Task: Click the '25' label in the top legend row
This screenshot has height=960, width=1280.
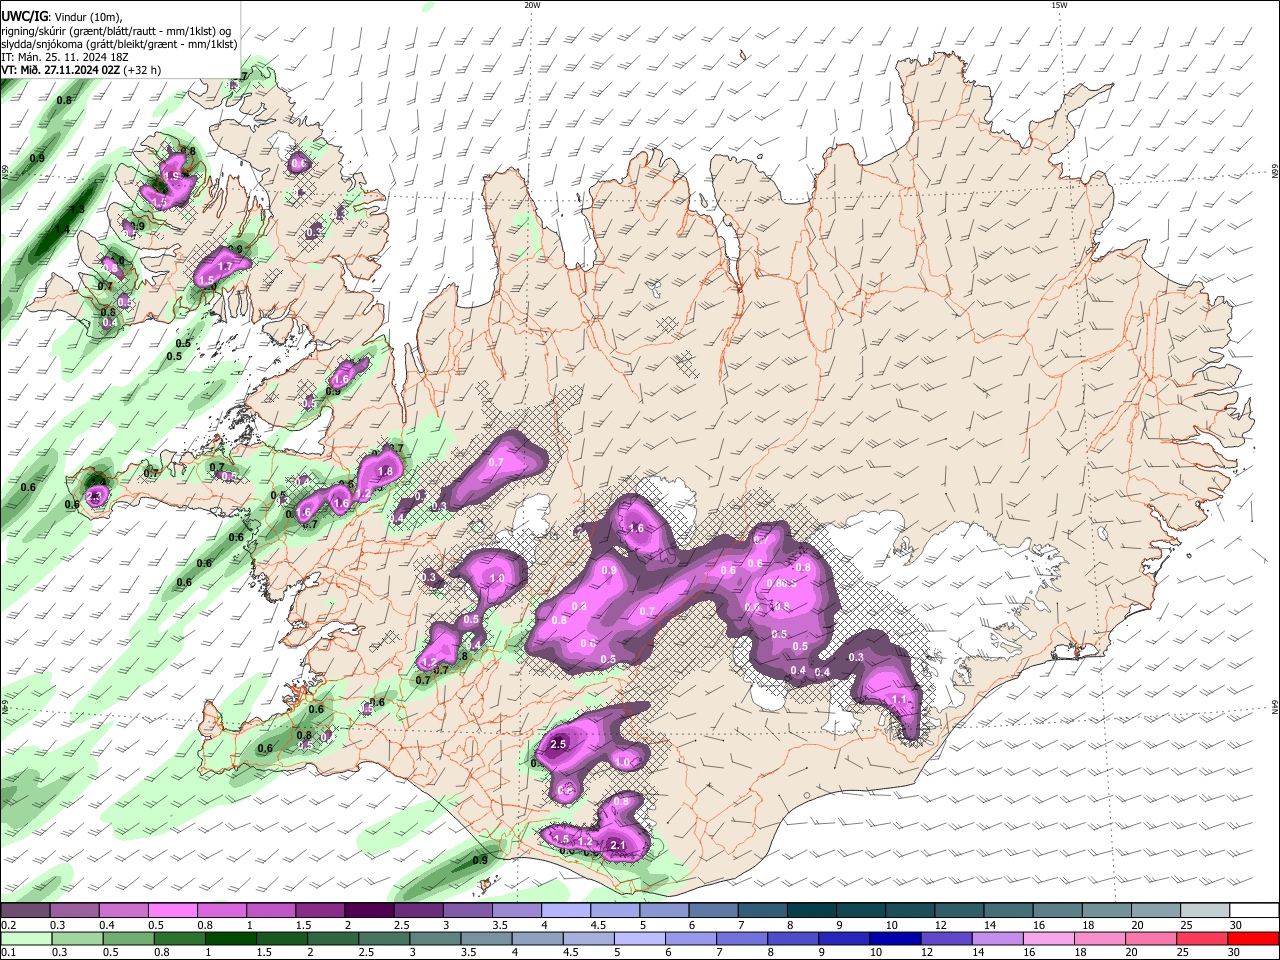Action: (x=1186, y=925)
